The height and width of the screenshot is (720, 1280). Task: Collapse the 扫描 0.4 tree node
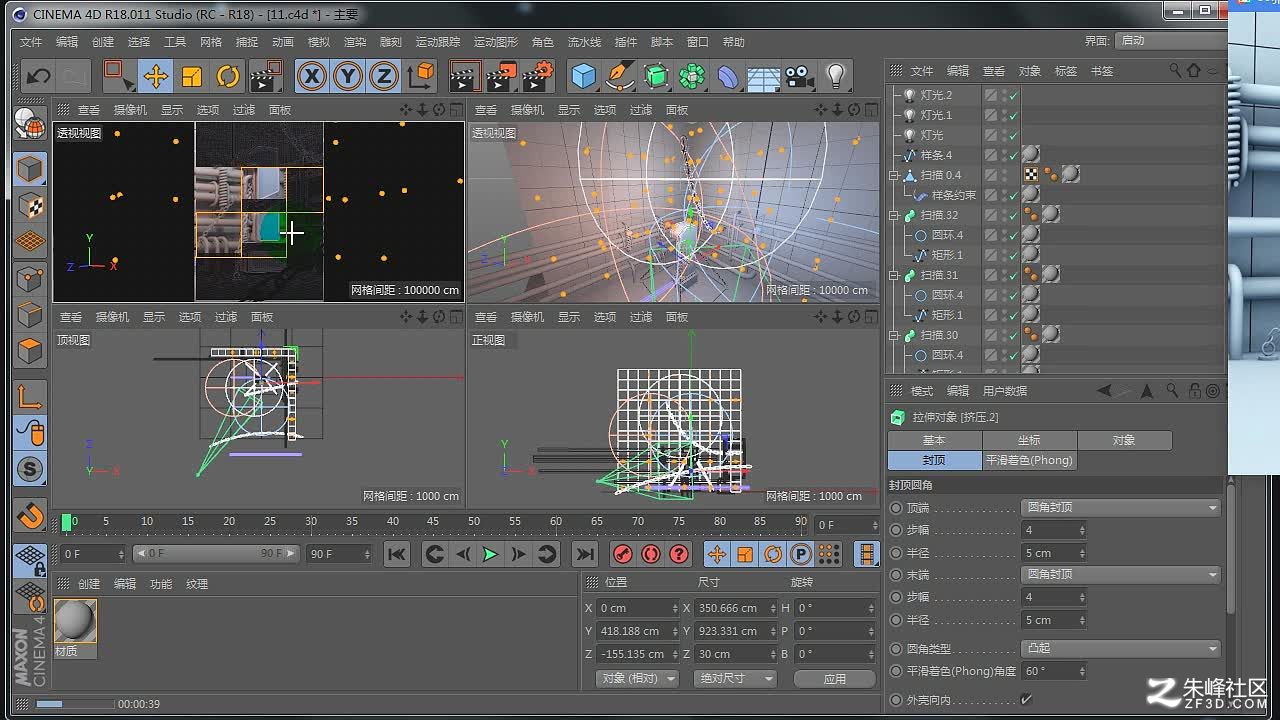click(x=895, y=175)
